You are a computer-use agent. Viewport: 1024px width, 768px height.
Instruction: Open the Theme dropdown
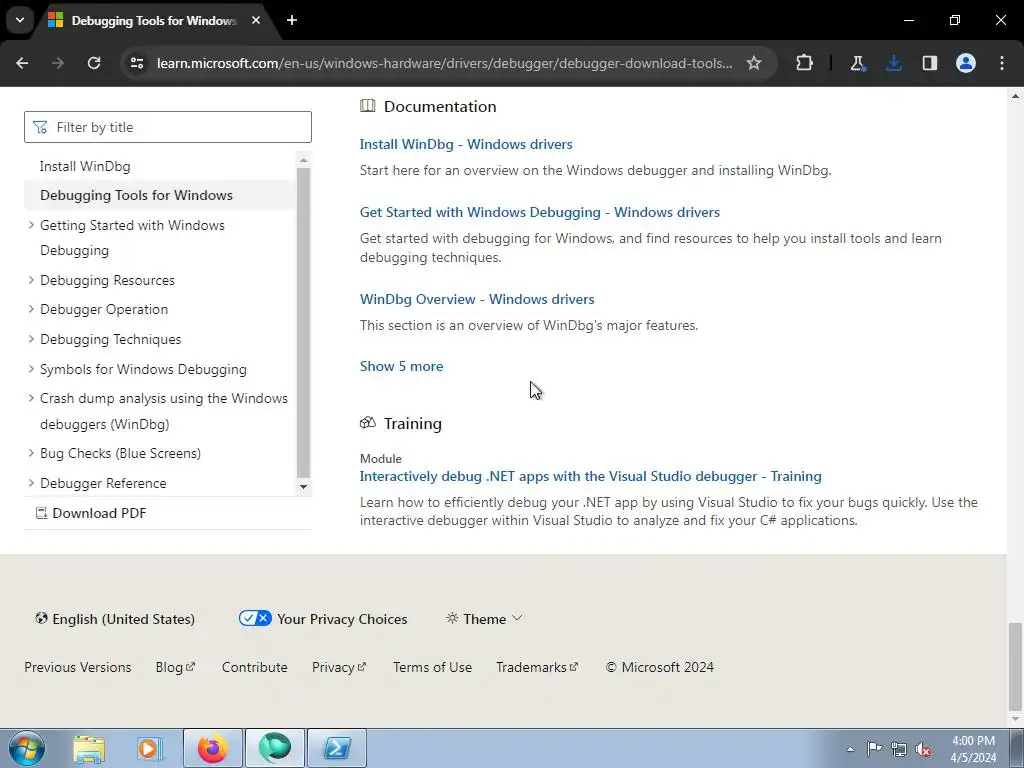(484, 619)
